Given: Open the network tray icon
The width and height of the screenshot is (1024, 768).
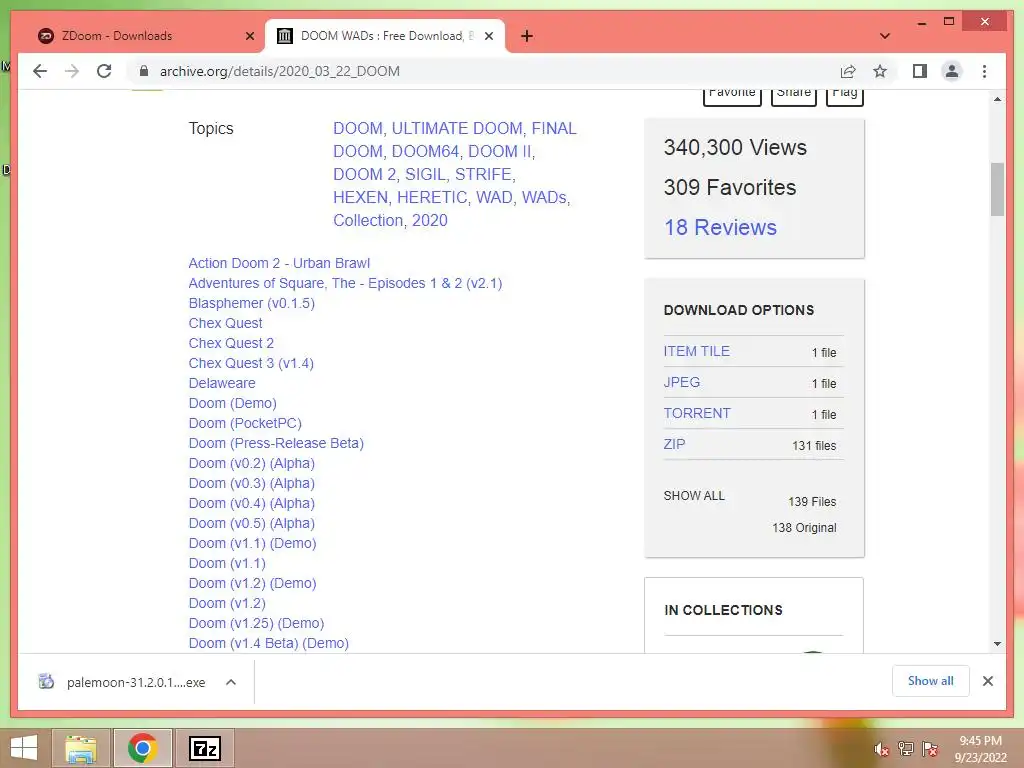Looking at the screenshot, I should tap(906, 749).
